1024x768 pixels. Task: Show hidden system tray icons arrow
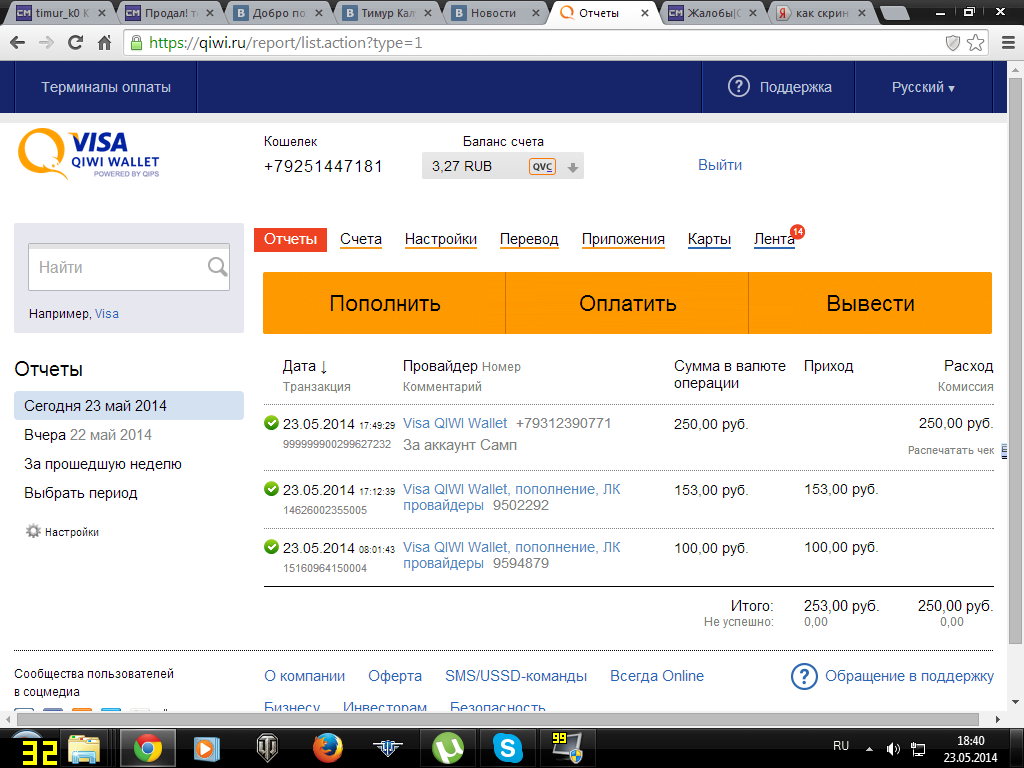pyautogui.click(x=869, y=749)
